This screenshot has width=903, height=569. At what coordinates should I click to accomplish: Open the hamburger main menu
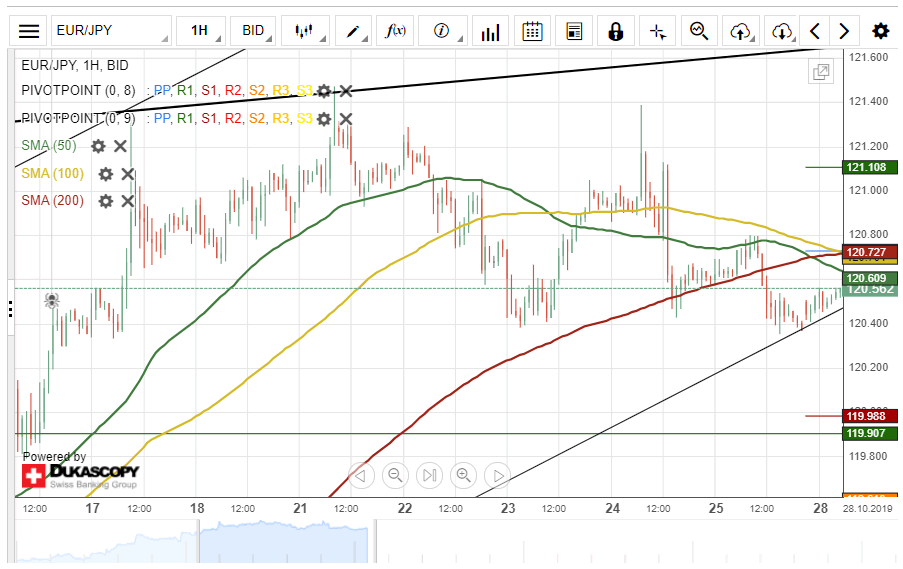pyautogui.click(x=30, y=31)
